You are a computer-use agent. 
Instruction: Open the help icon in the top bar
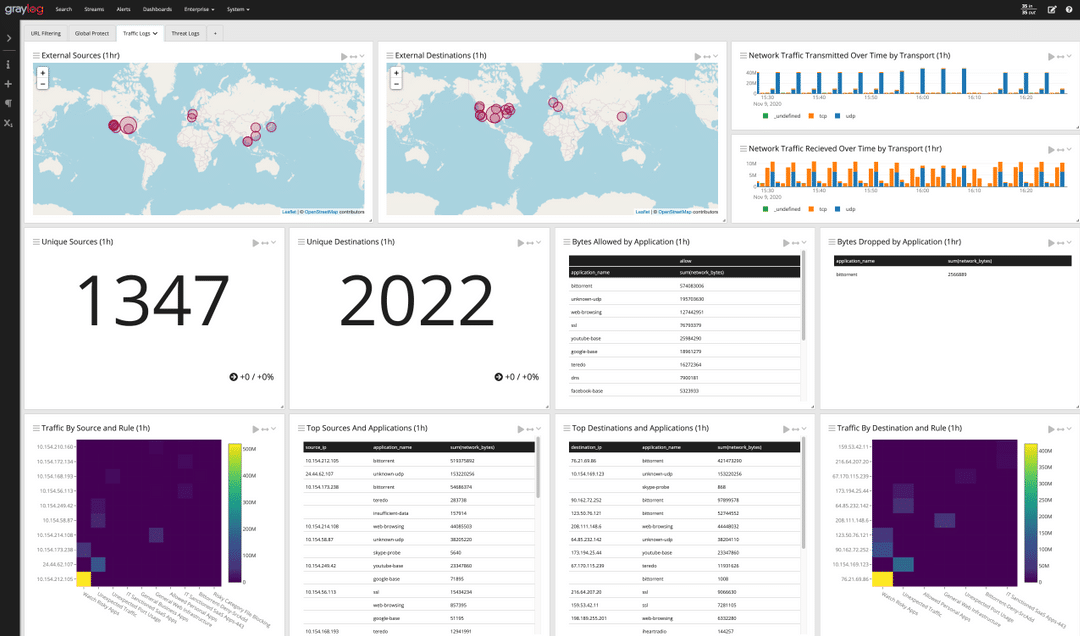(1069, 9)
